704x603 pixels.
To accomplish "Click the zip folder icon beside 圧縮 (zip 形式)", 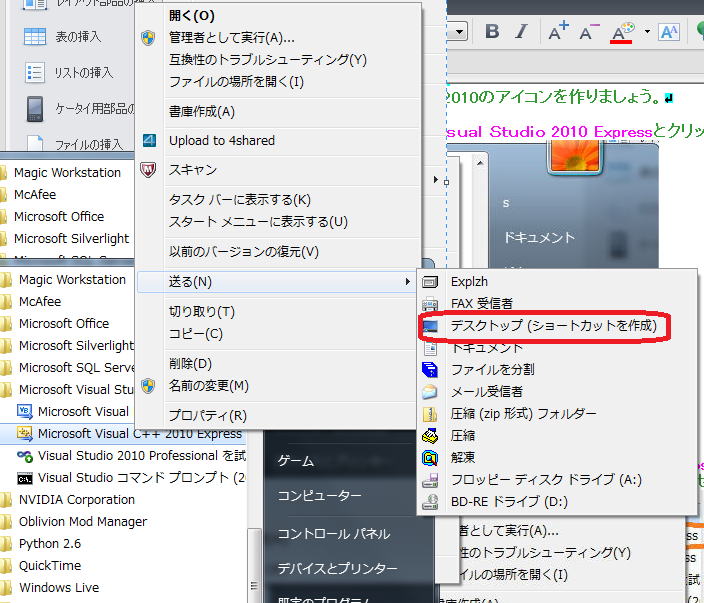I will 430,414.
